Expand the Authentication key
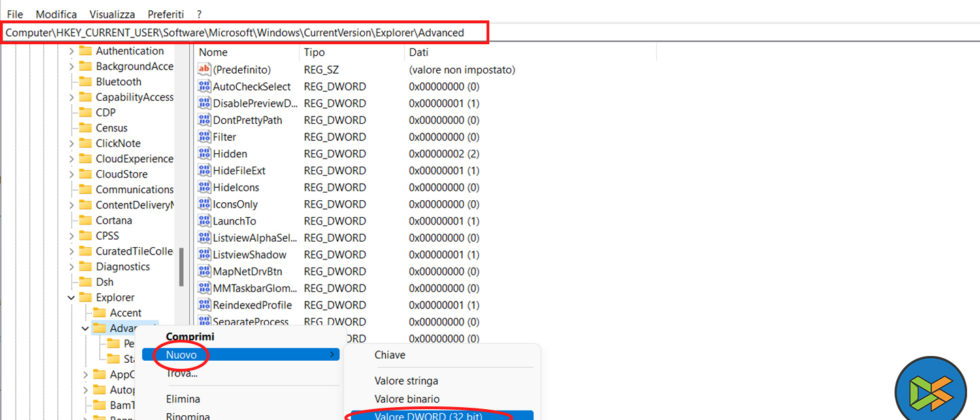Screen dimensions: 980x420 pos(71,51)
